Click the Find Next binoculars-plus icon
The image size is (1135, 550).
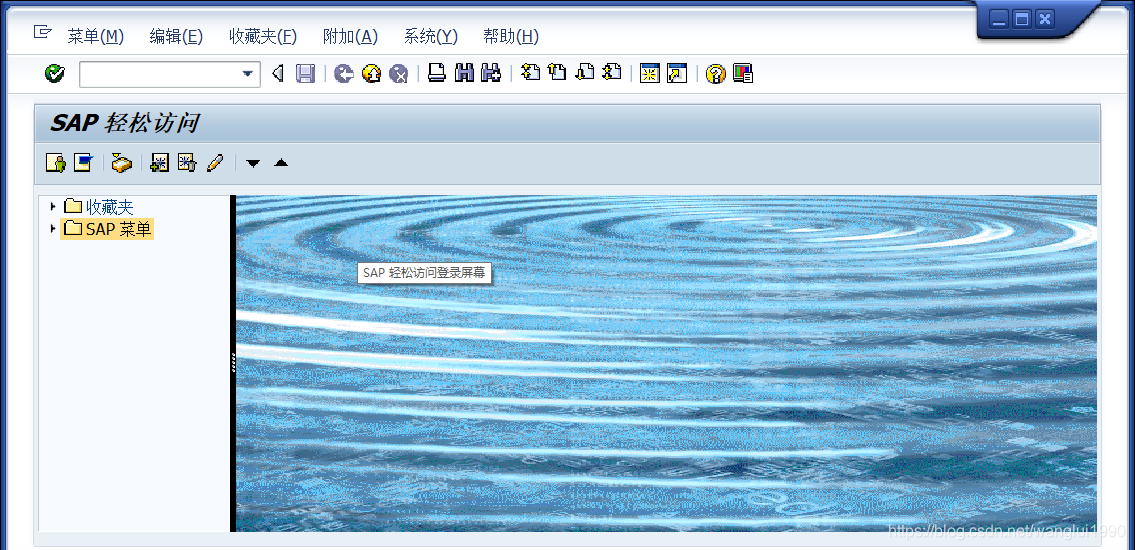point(491,73)
